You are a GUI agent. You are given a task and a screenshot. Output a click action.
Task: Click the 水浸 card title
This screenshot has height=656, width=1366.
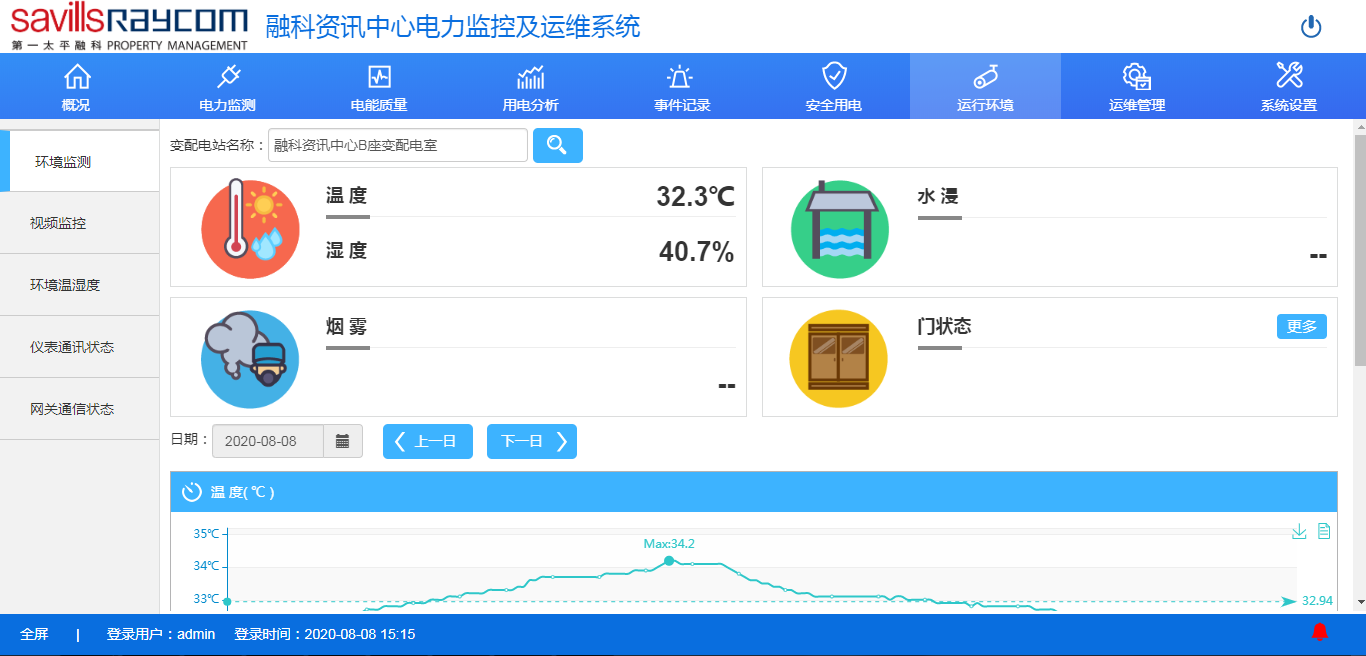click(938, 197)
